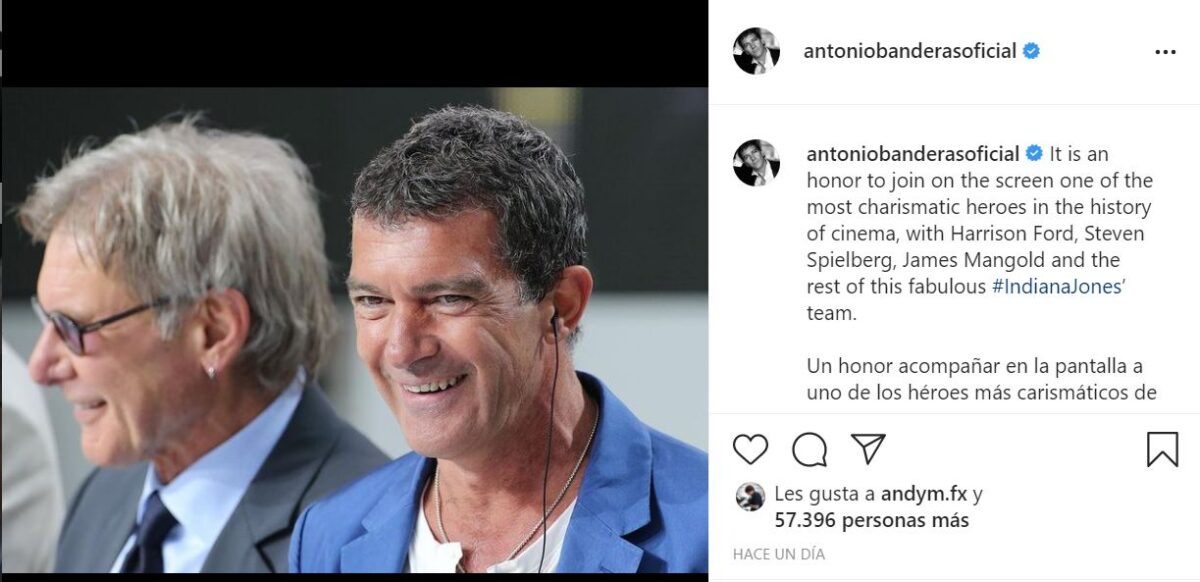Click small liker avatar near 'Les gusta'
This screenshot has height=582, width=1200.
click(x=750, y=496)
